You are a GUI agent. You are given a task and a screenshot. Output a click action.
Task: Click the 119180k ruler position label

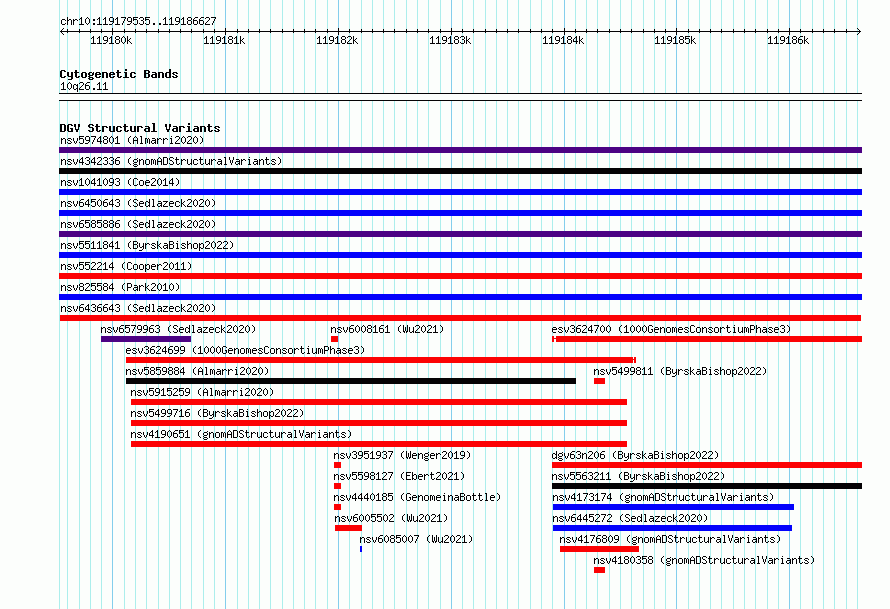point(111,40)
